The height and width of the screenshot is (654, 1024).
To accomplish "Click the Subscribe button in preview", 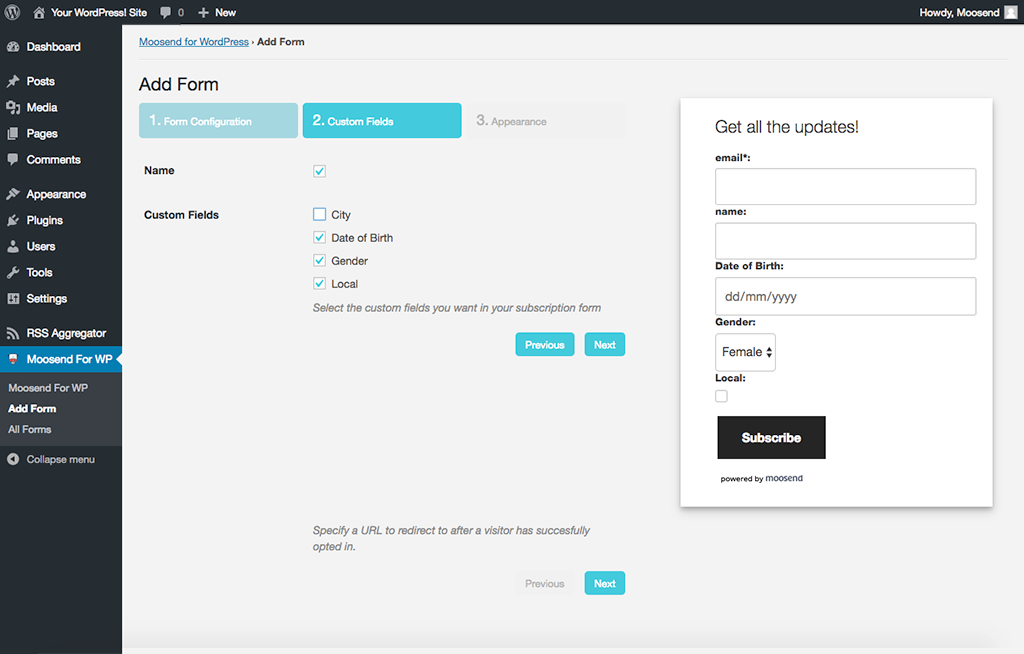I will 771,438.
